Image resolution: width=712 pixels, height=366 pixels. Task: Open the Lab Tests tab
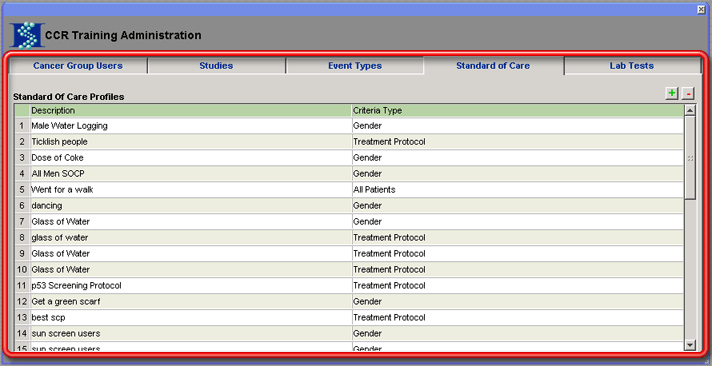coord(632,66)
